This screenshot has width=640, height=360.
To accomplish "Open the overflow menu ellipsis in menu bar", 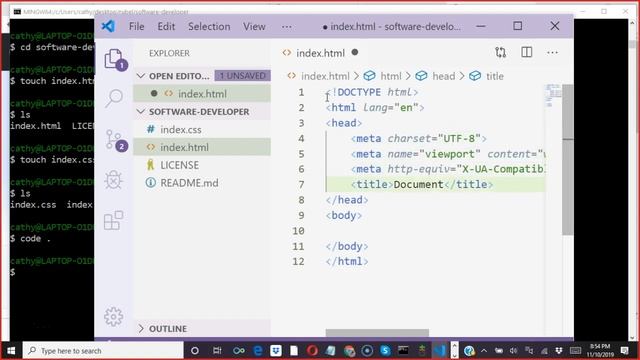I will [x=287, y=27].
